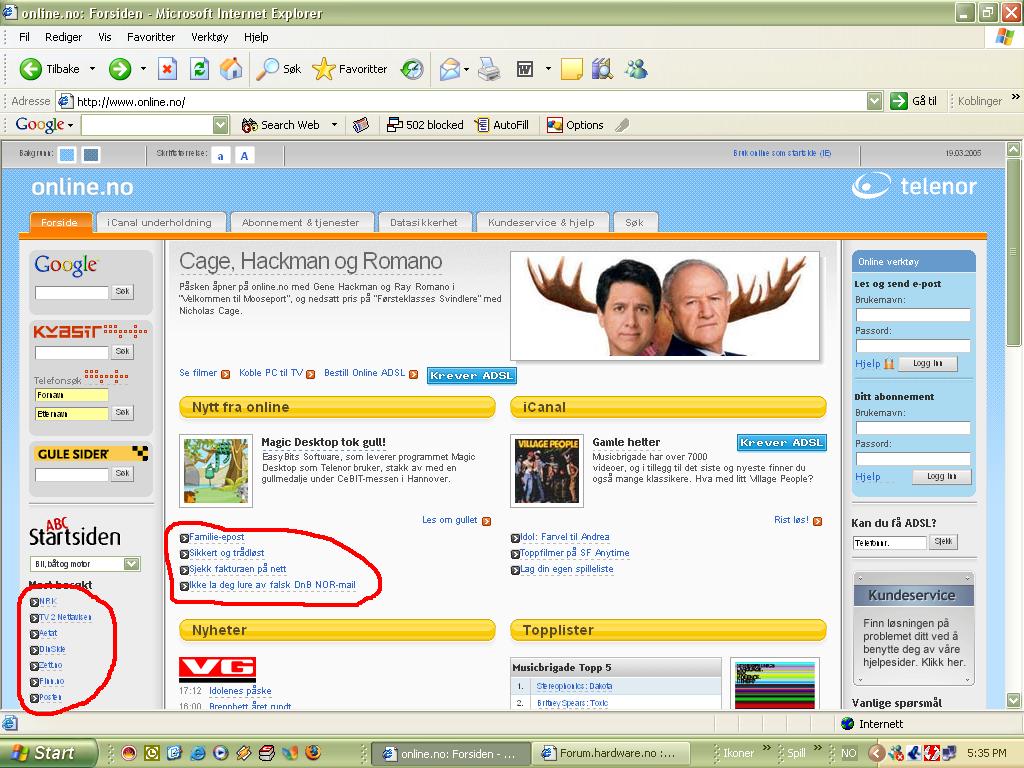Expand the Back button history dropdown arrow
Viewport: 1024px width, 768px height.
pos(92,69)
